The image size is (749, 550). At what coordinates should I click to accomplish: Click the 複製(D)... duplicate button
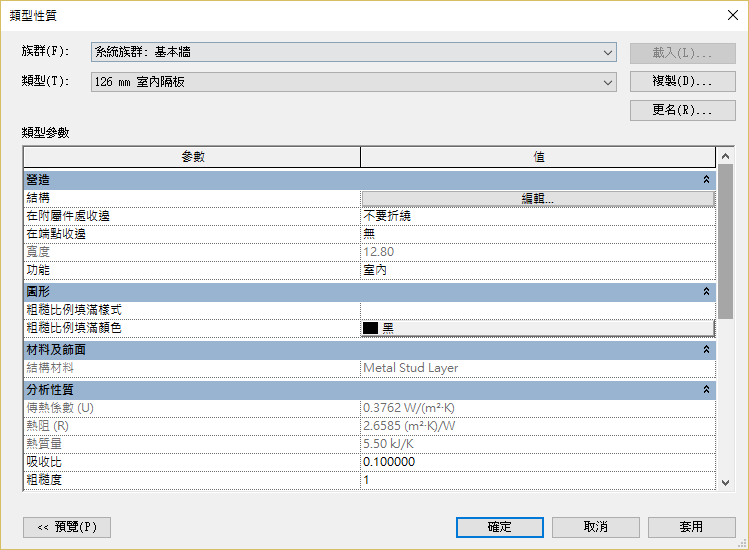[682, 81]
